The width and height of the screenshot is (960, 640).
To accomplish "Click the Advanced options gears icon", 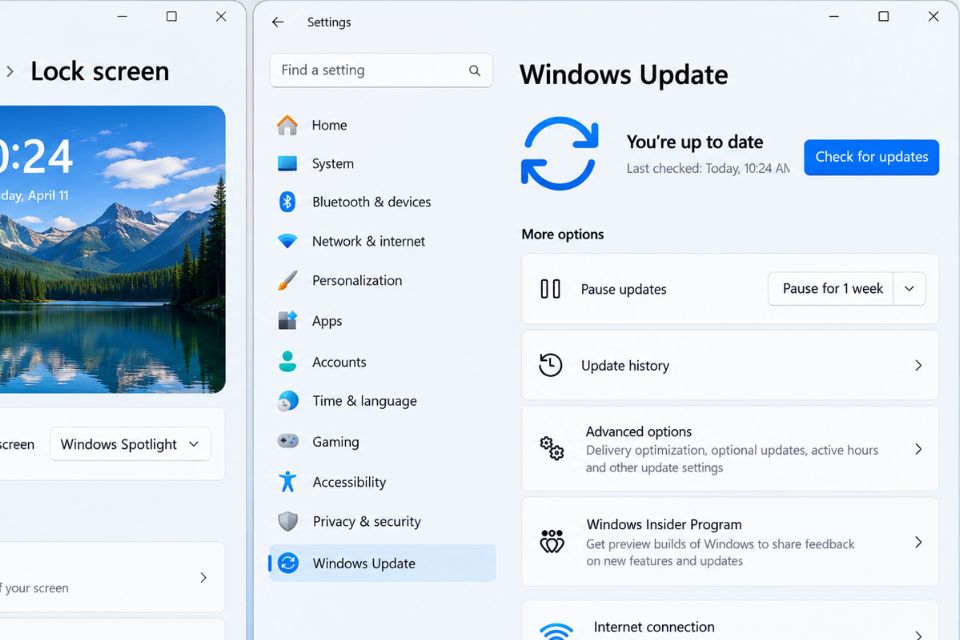I will click(552, 449).
